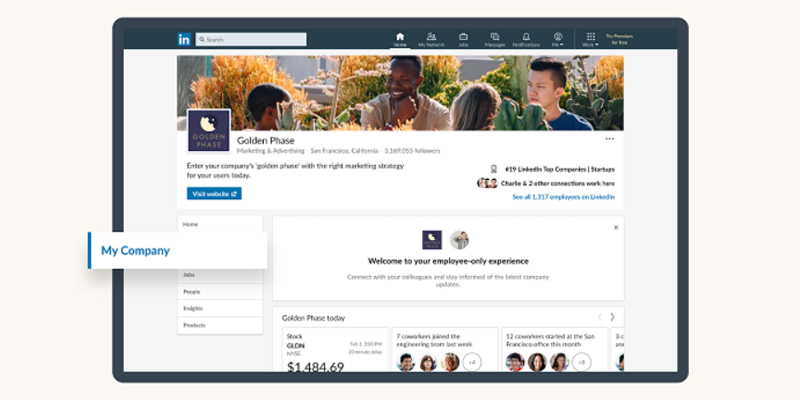The image size is (800, 400).
Task: Select the People sidebar tab
Action: tap(220, 292)
